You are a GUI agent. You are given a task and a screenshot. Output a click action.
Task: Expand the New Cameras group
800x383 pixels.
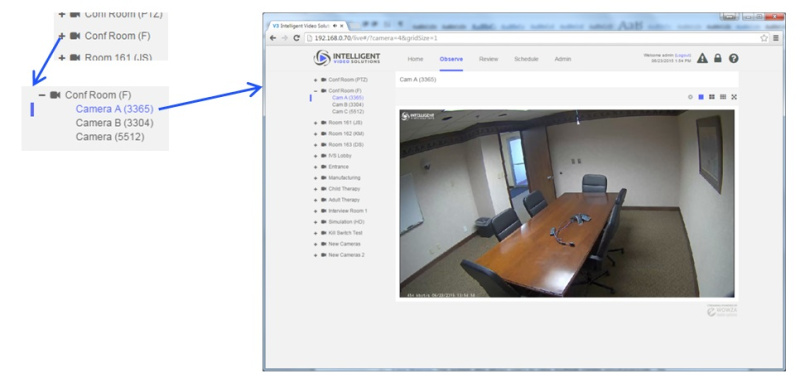coord(316,244)
